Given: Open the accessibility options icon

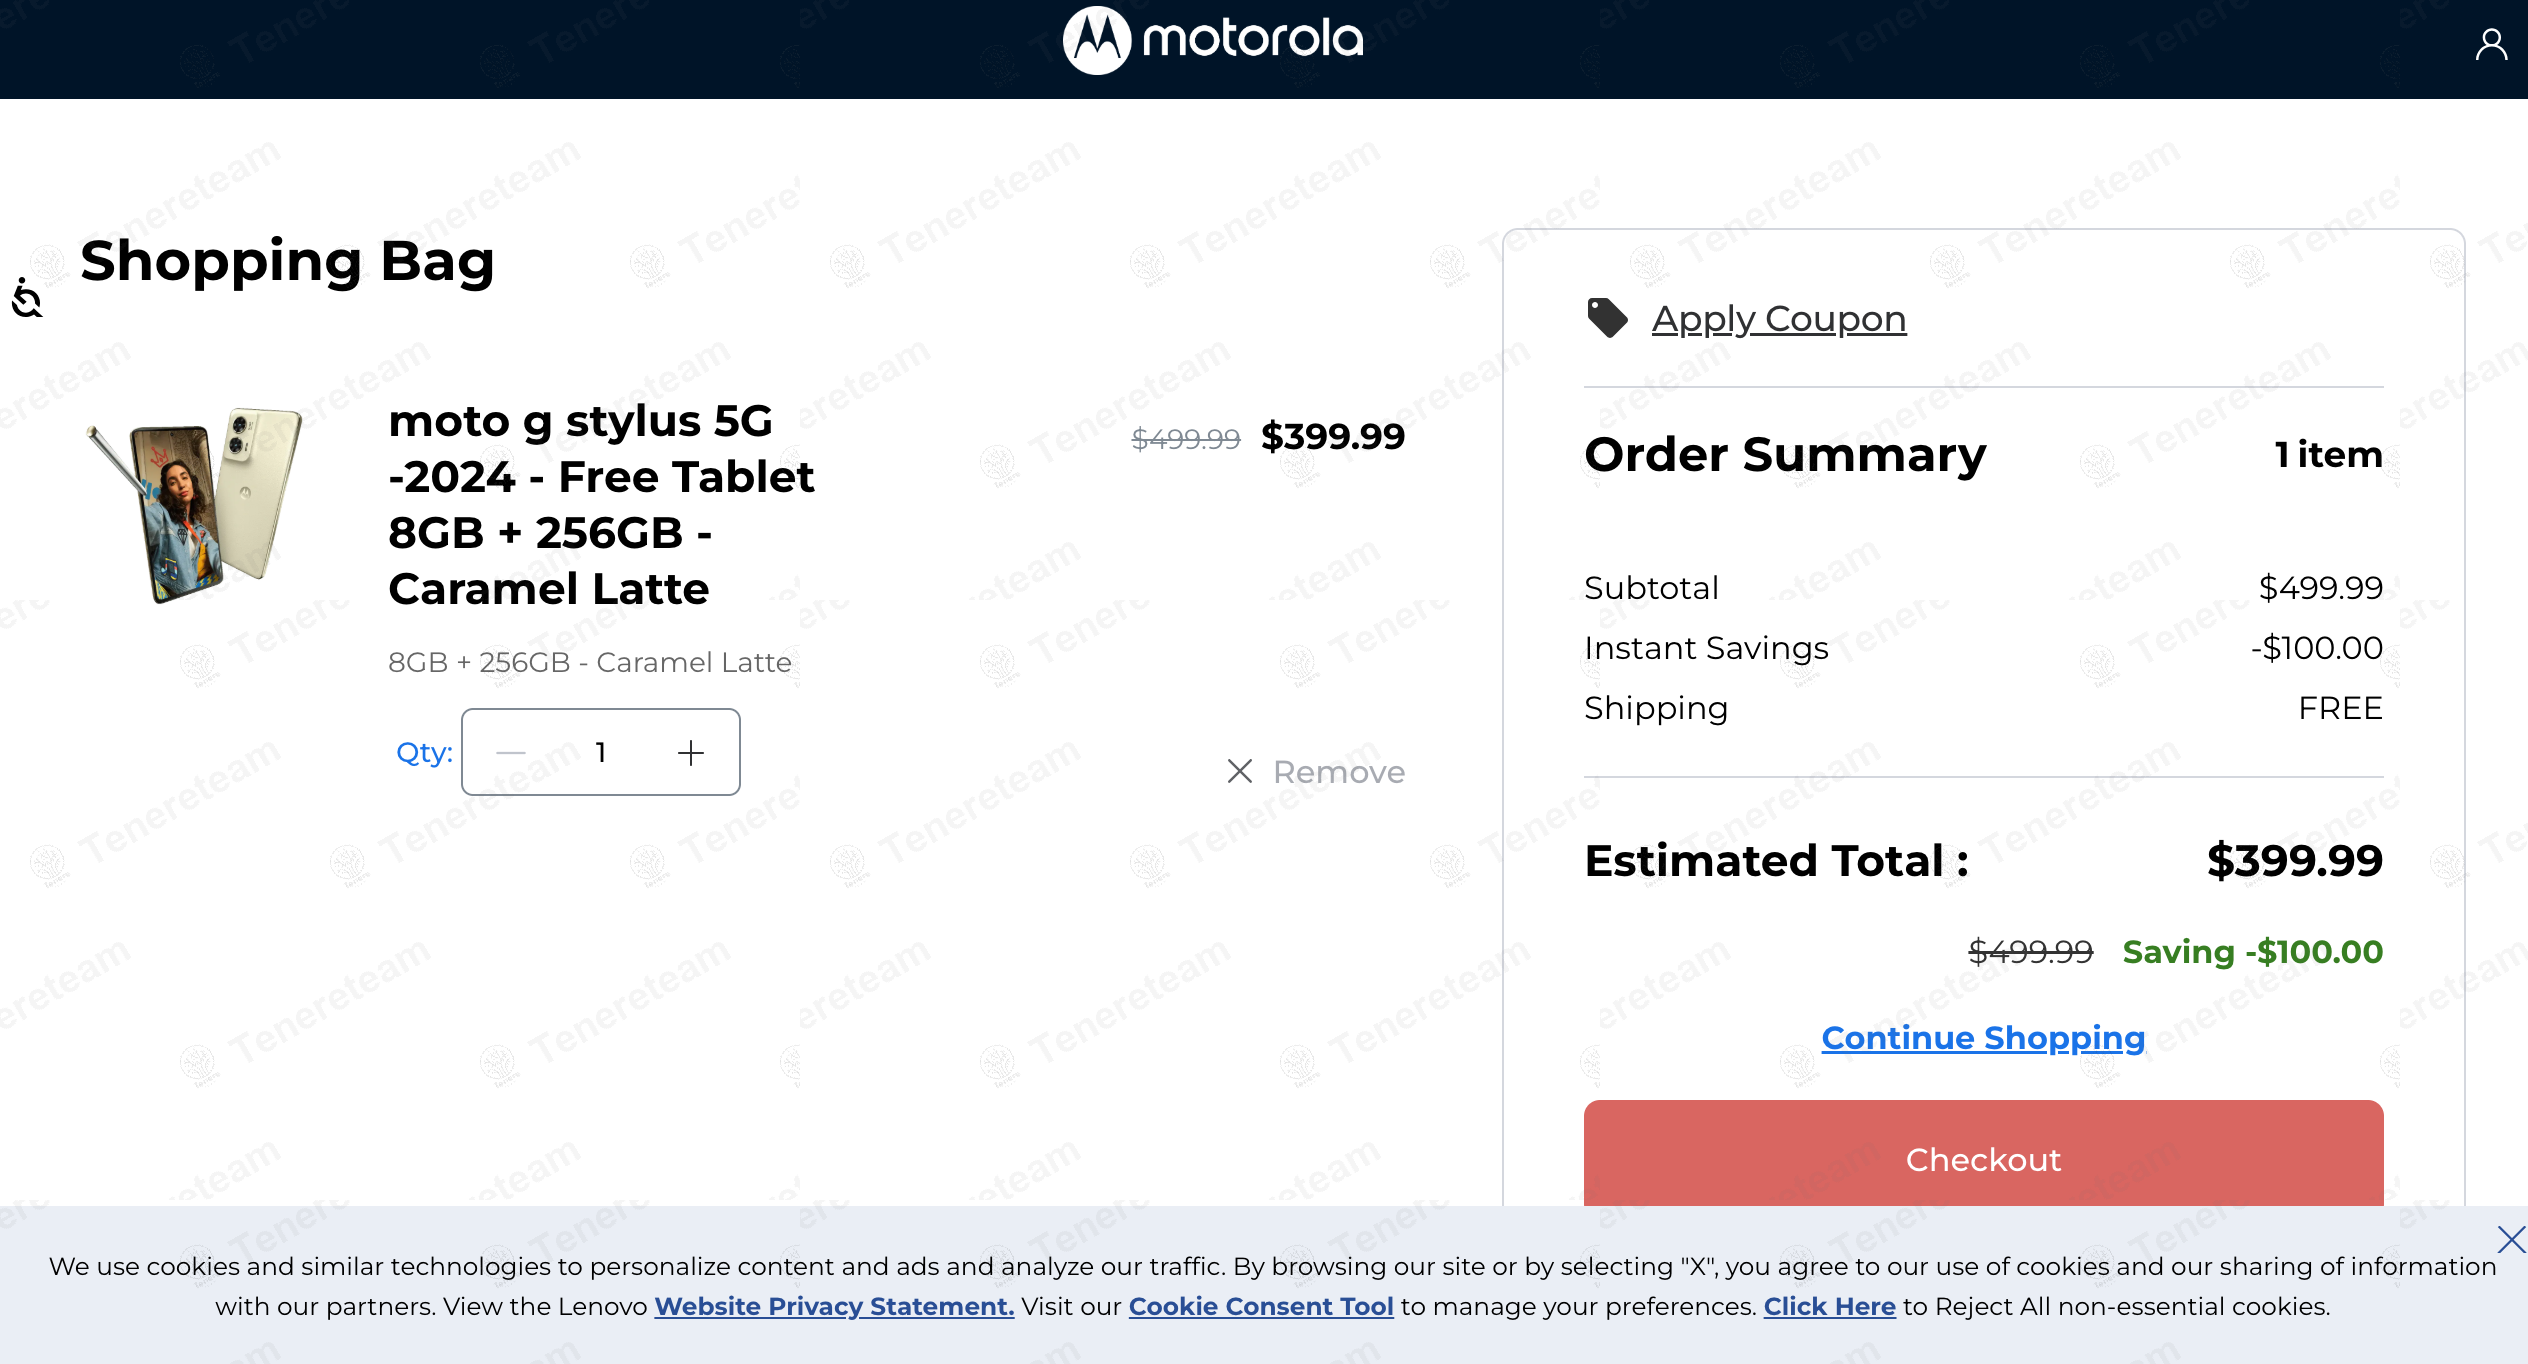Looking at the screenshot, I should coord(27,298).
